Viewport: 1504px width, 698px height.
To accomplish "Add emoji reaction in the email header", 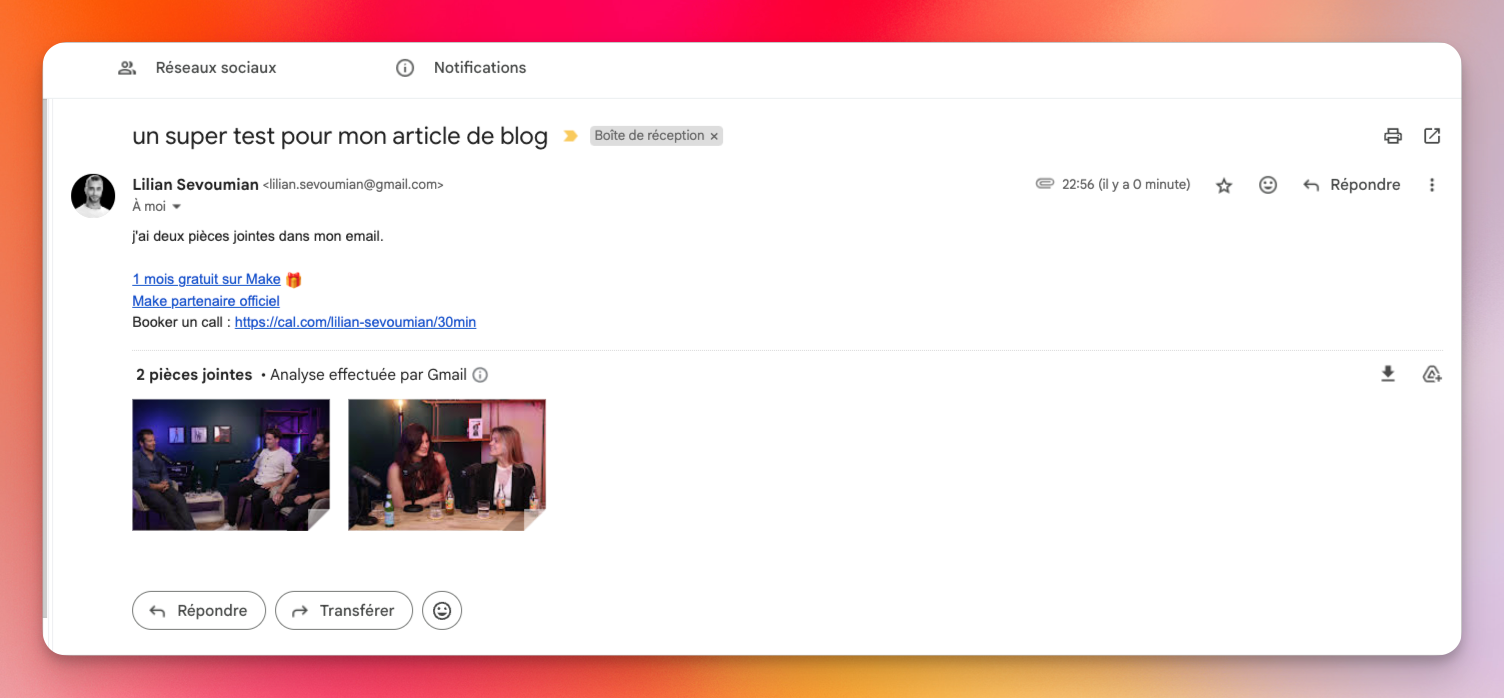I will click(x=1267, y=185).
